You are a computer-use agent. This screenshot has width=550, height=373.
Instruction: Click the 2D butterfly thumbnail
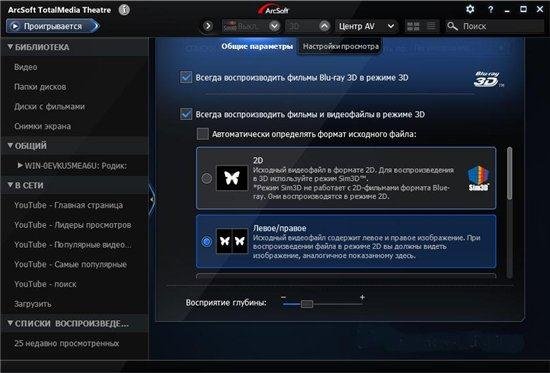tap(232, 178)
